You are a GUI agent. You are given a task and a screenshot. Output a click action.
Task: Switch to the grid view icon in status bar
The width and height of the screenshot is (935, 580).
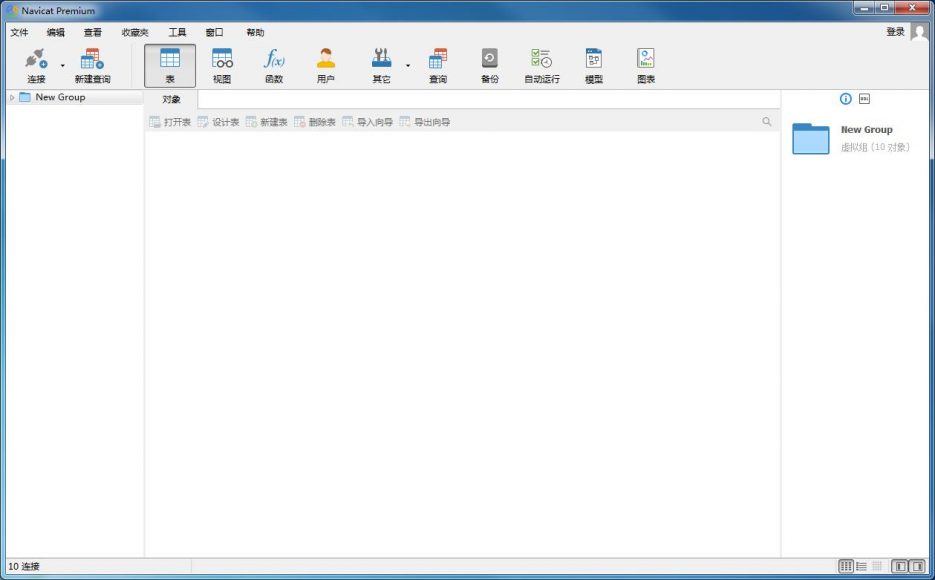point(846,566)
